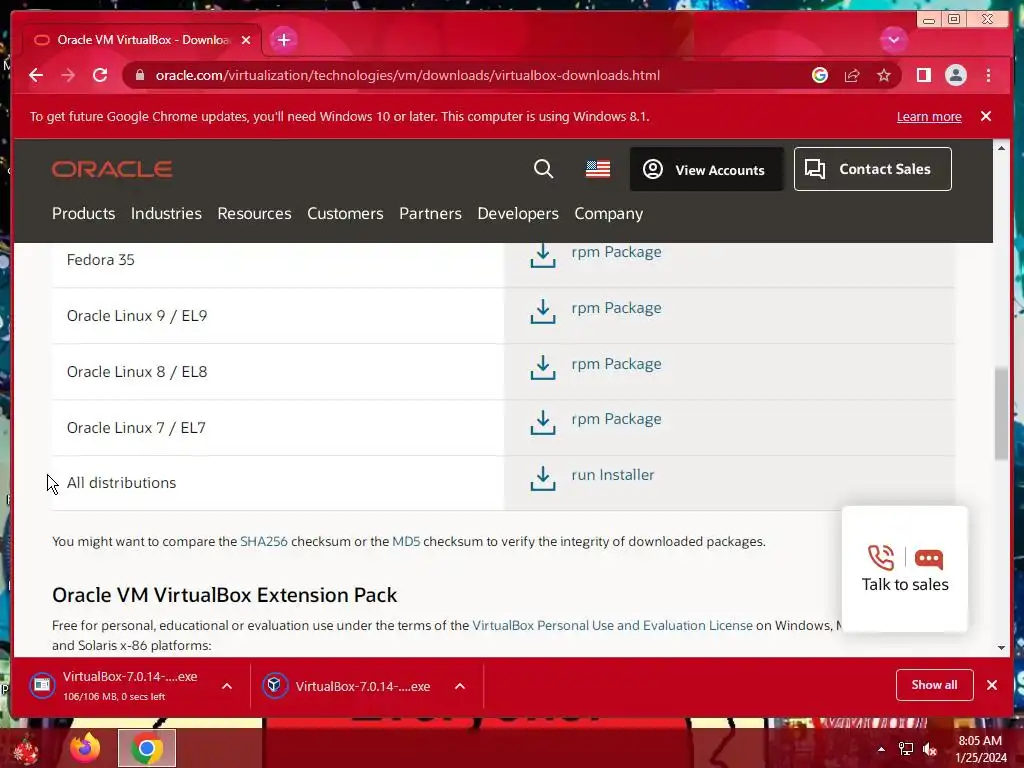Download icon for Oracle Linux 9 row
Screen dimensions: 1024x768
point(543,312)
